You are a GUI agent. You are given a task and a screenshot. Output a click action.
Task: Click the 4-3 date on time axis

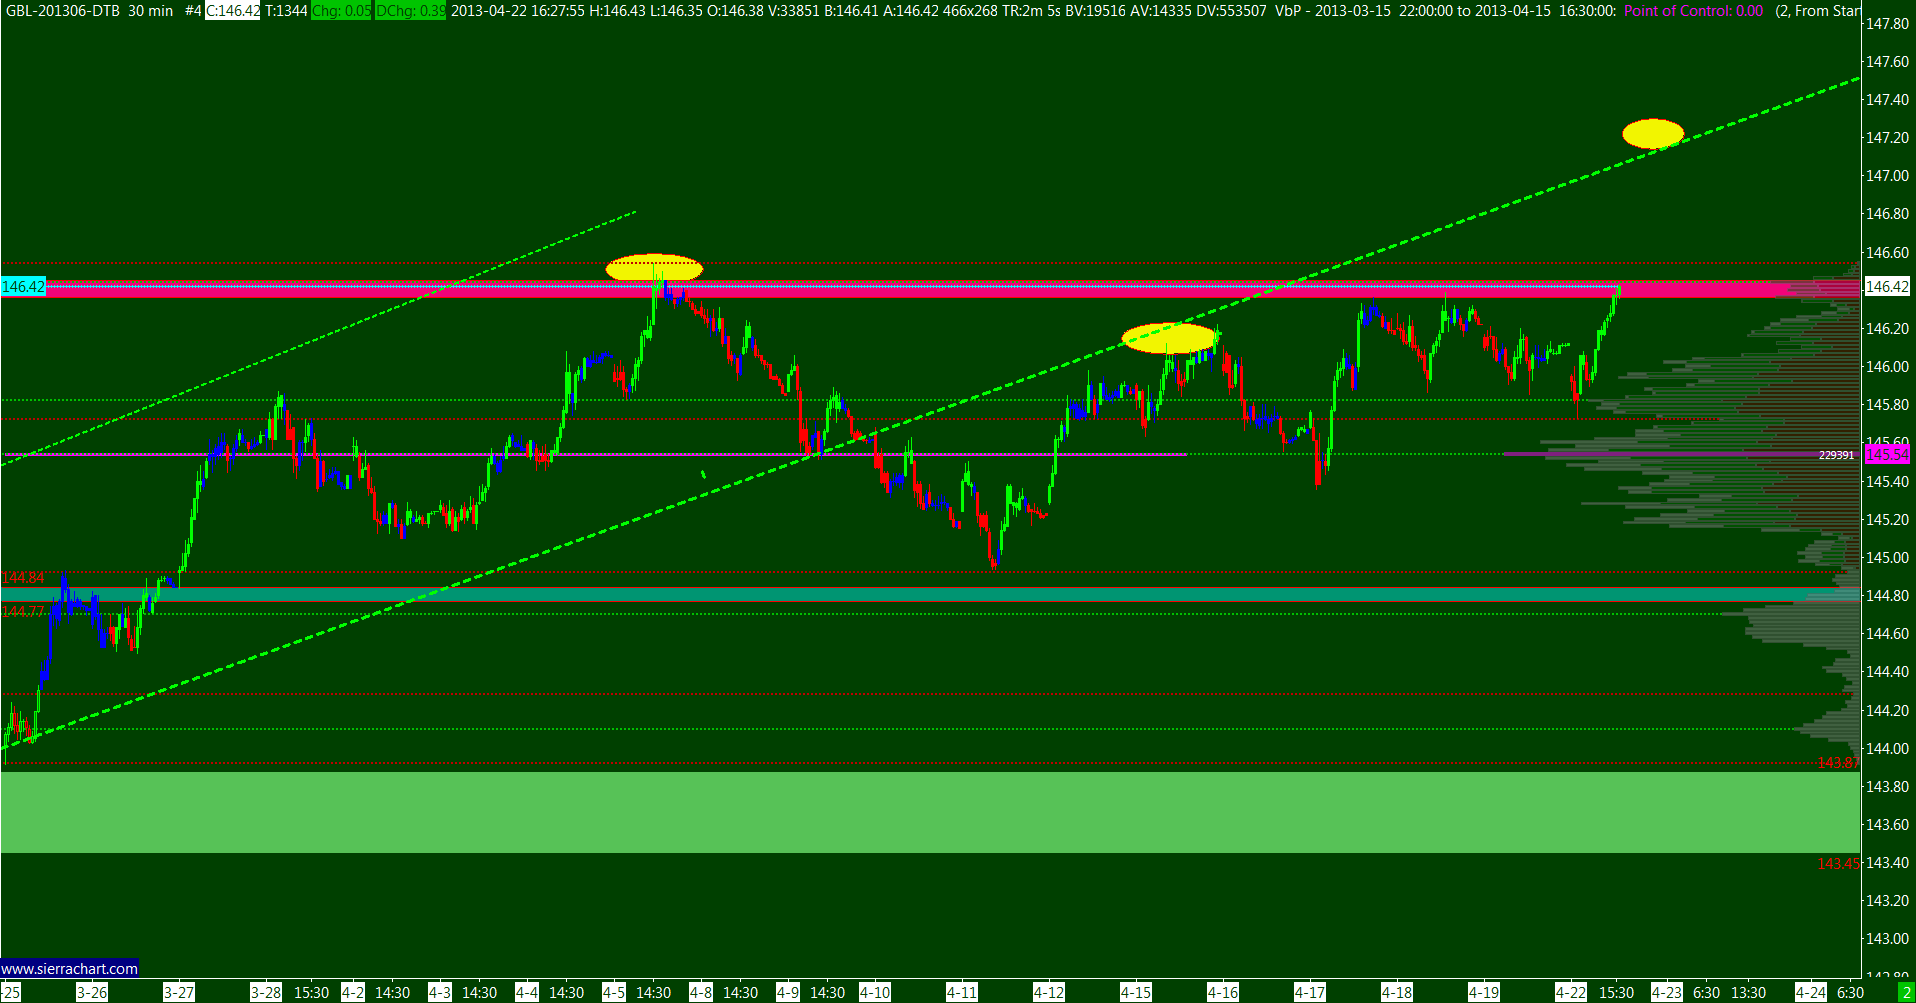[x=439, y=993]
